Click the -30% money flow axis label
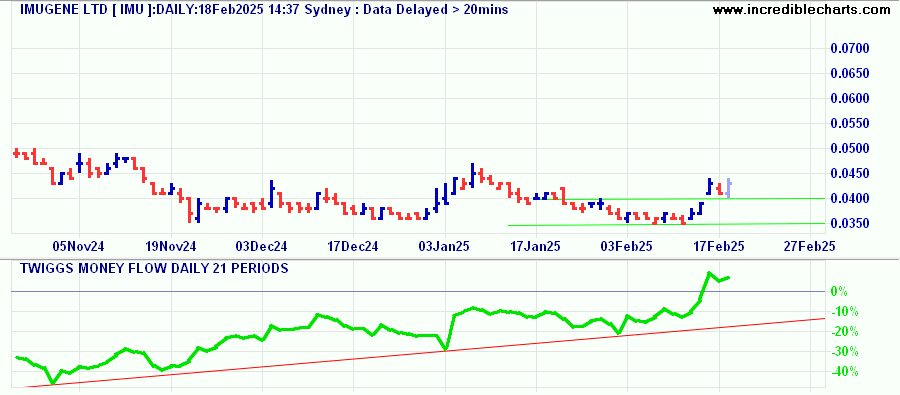900x395 pixels. coord(844,352)
